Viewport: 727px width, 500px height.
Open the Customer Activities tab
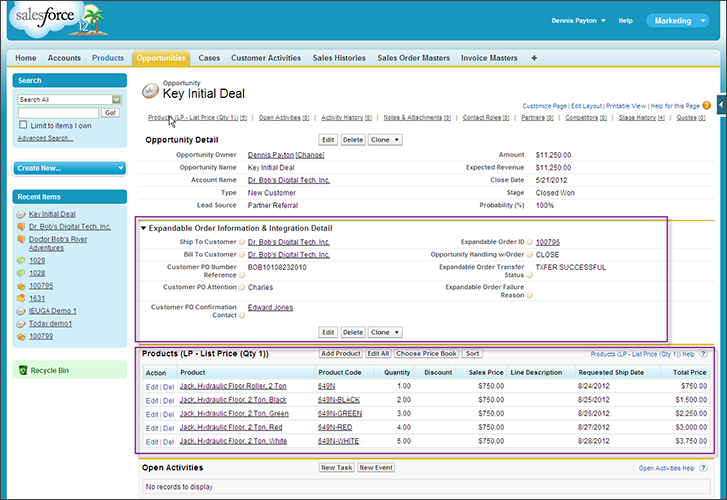coord(266,58)
